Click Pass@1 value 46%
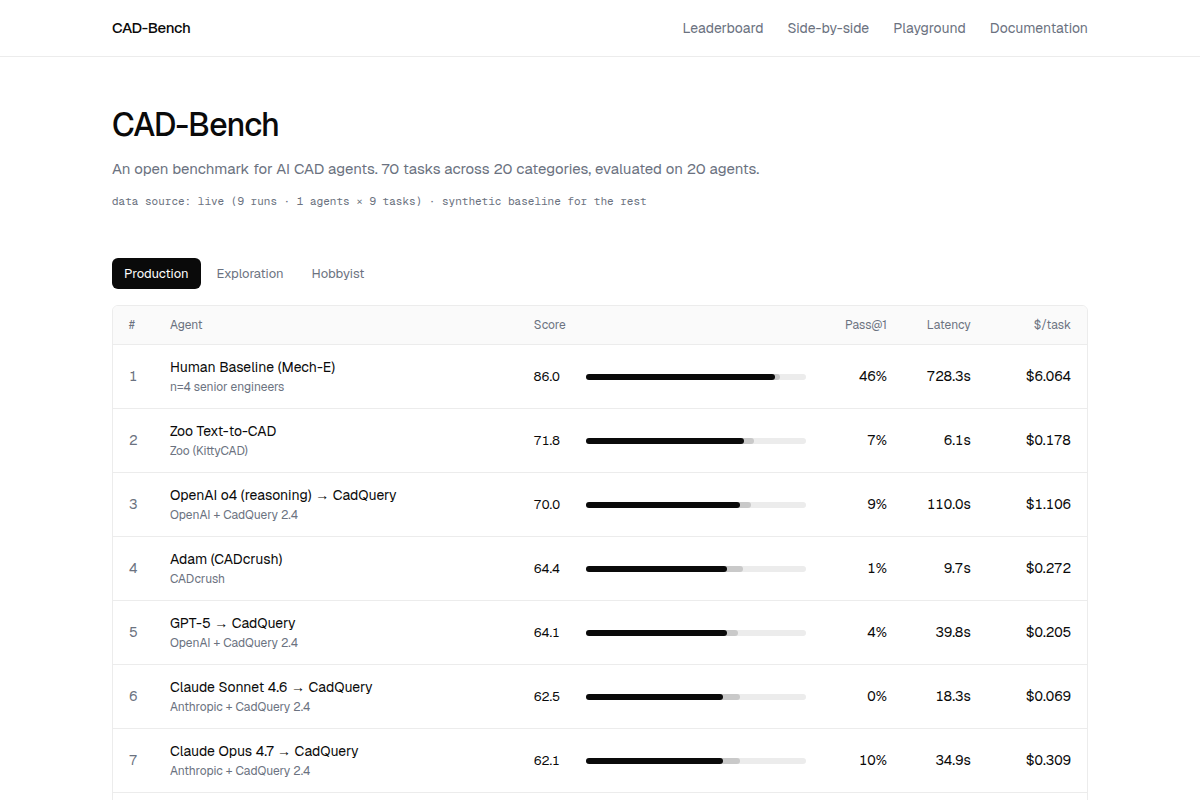Image resolution: width=1200 pixels, height=800 pixels. pos(873,376)
